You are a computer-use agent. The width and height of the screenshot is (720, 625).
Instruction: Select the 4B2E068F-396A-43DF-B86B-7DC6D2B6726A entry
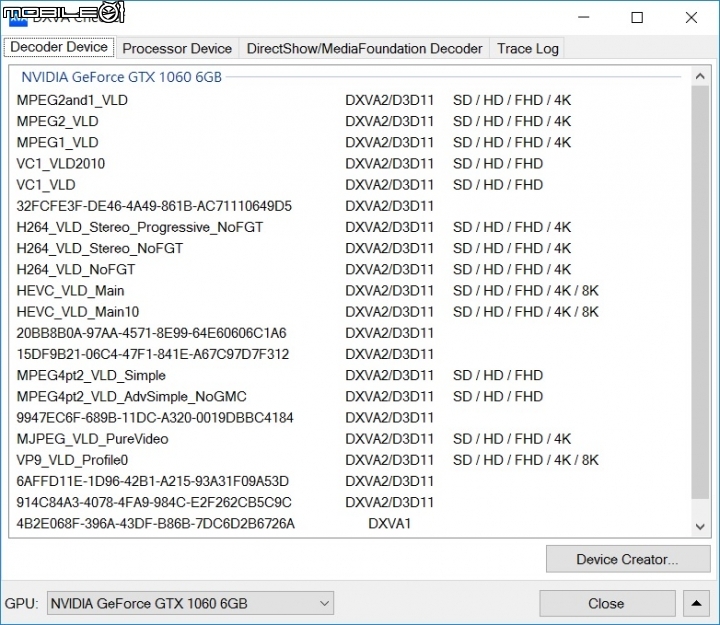[x=349, y=524]
